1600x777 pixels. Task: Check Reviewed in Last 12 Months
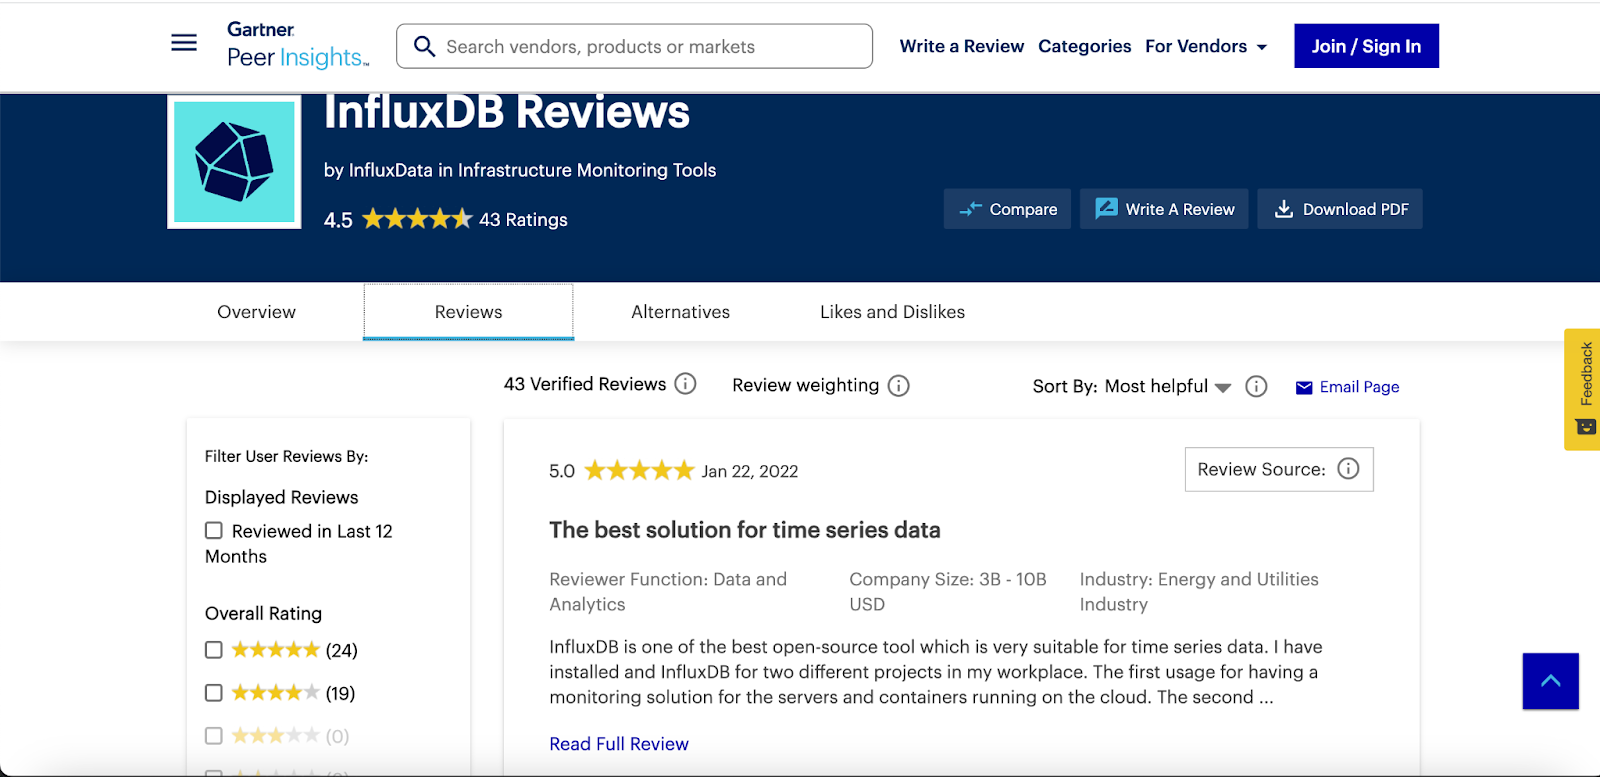[214, 531]
